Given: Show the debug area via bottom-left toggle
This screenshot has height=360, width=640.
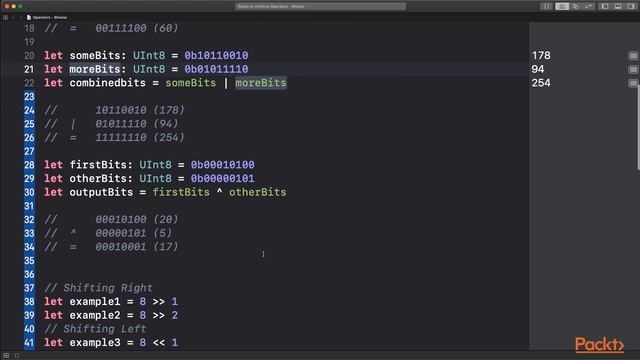Looking at the screenshot, I should 6,356.
